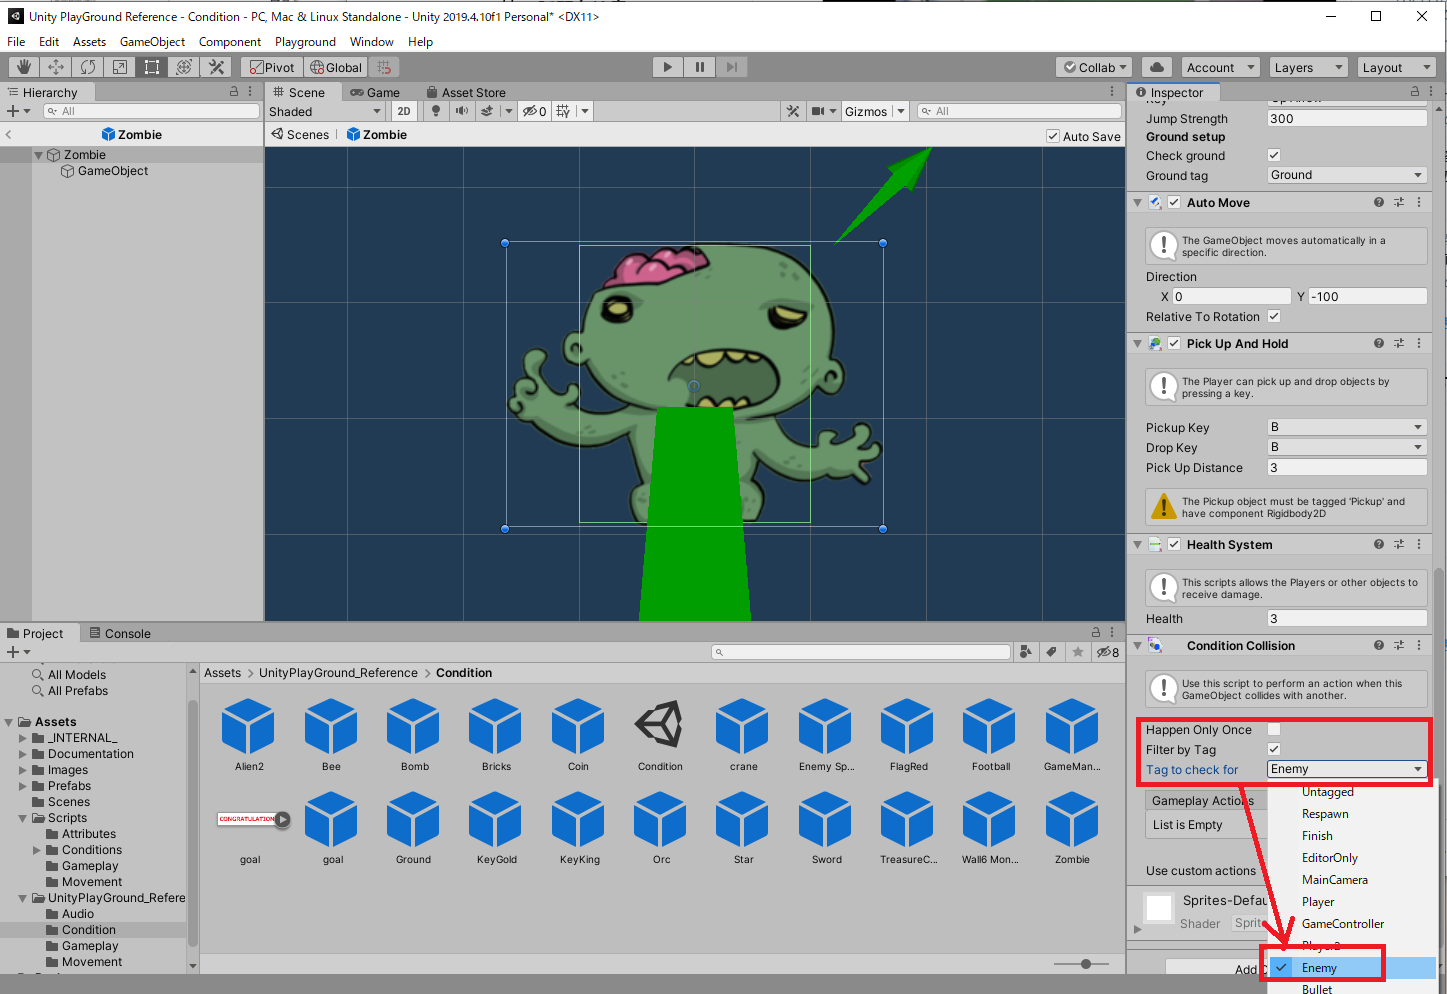The height and width of the screenshot is (994, 1447).
Task: Select the Condition scene asset
Action: point(660,735)
